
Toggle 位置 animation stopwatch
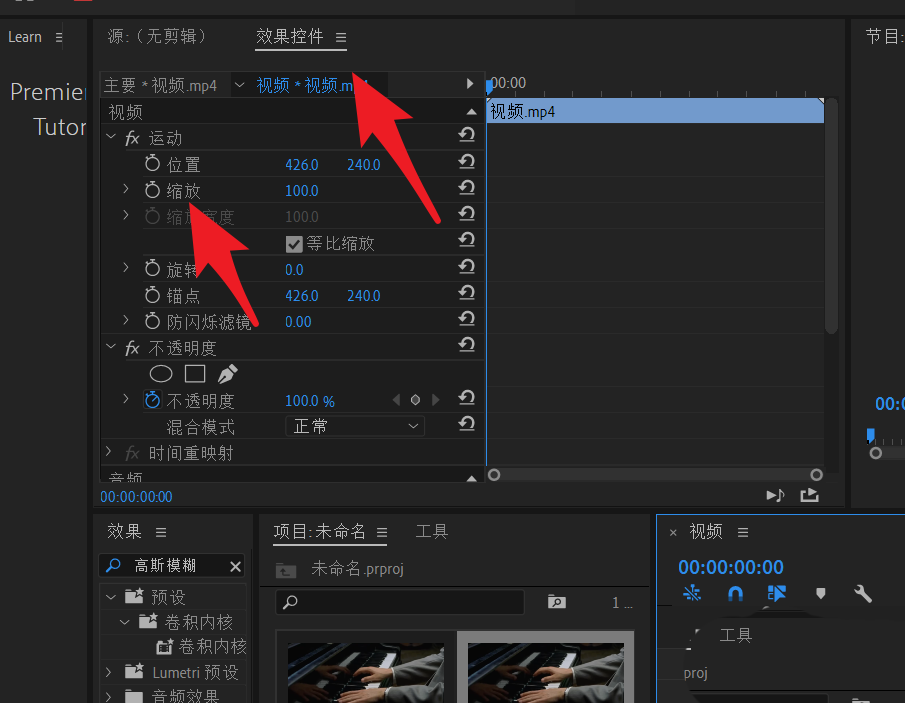point(152,164)
